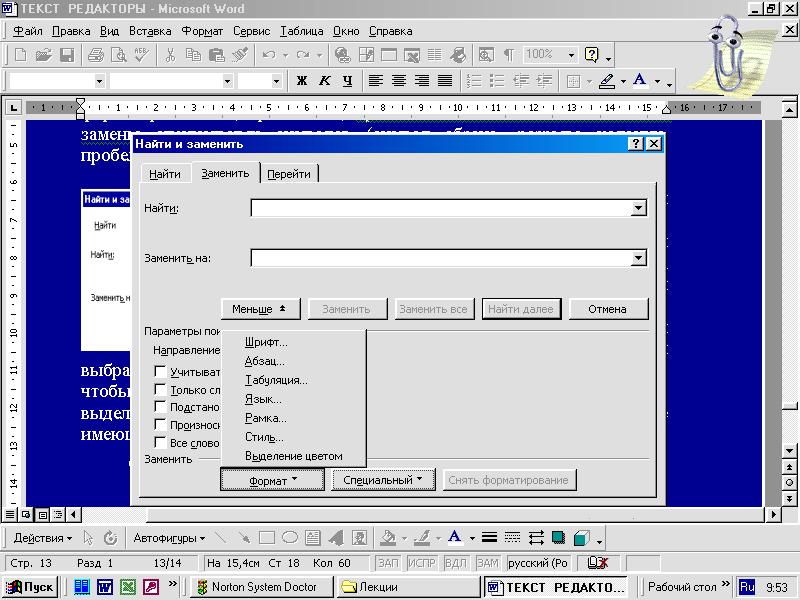
Task: Open the 'Сервис' menu
Action: pyautogui.click(x=252, y=31)
